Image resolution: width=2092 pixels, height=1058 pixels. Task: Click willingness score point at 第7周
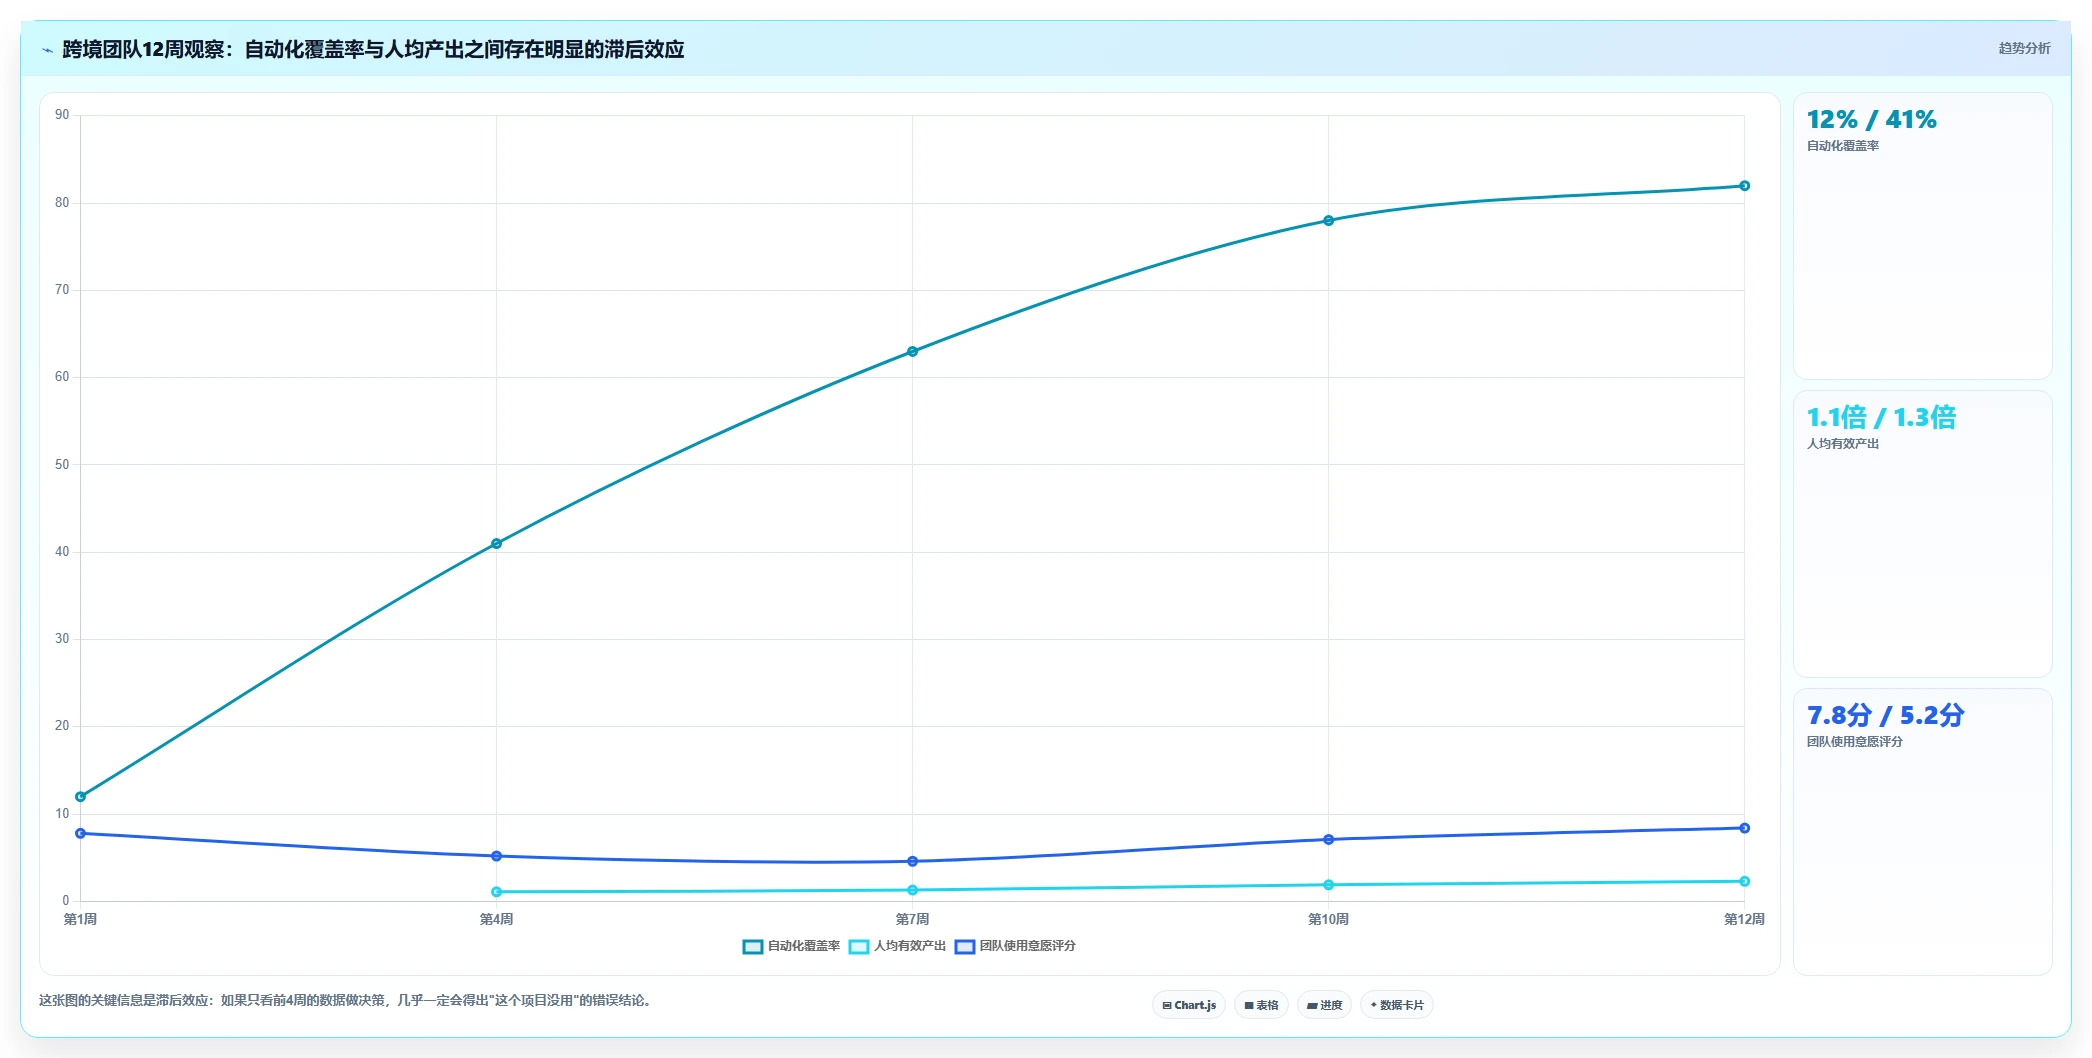913,862
